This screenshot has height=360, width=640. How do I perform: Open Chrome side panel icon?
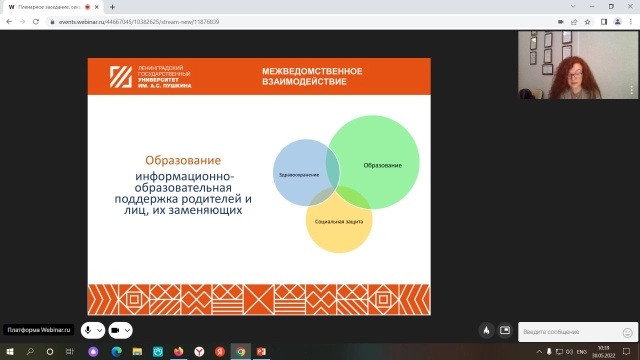[x=604, y=22]
